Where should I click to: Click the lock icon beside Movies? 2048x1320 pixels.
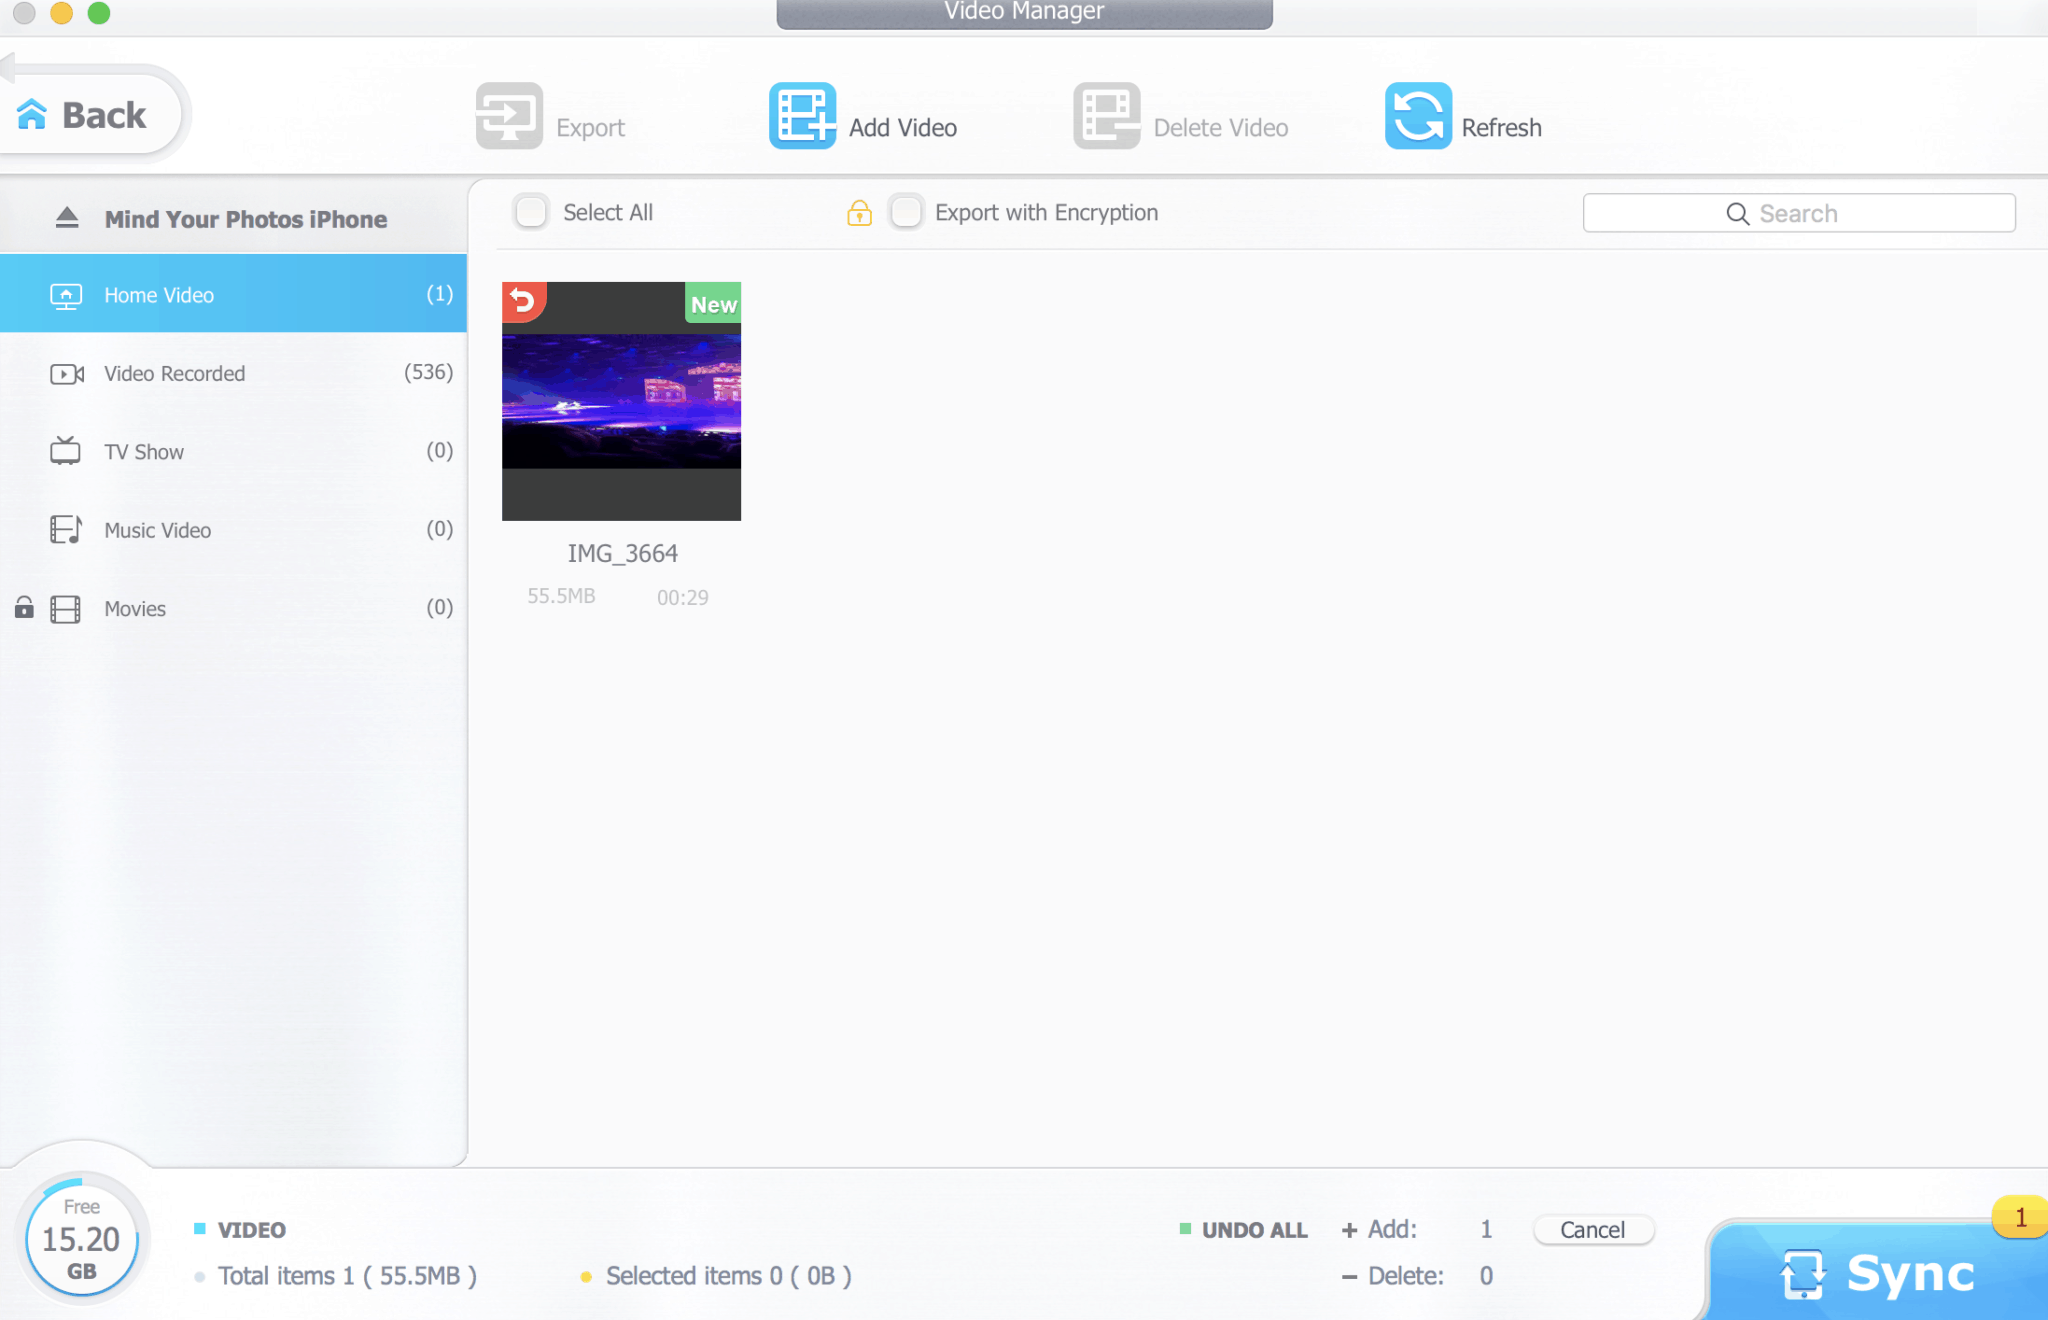point(22,608)
